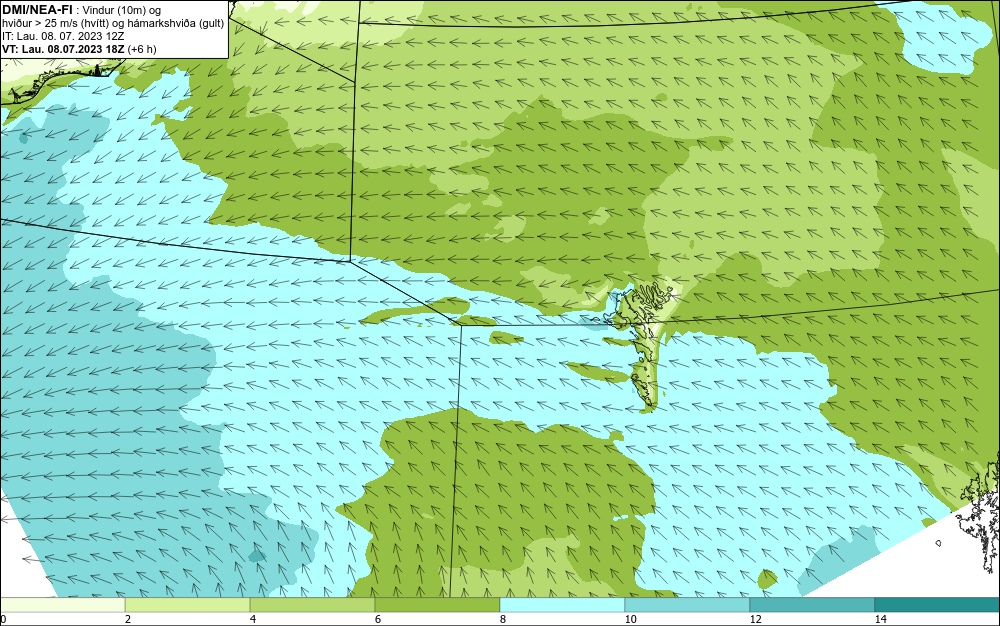Click the 12–14 m/s darker teal legend swatch
The height and width of the screenshot is (626, 1000).
[x=812, y=605]
